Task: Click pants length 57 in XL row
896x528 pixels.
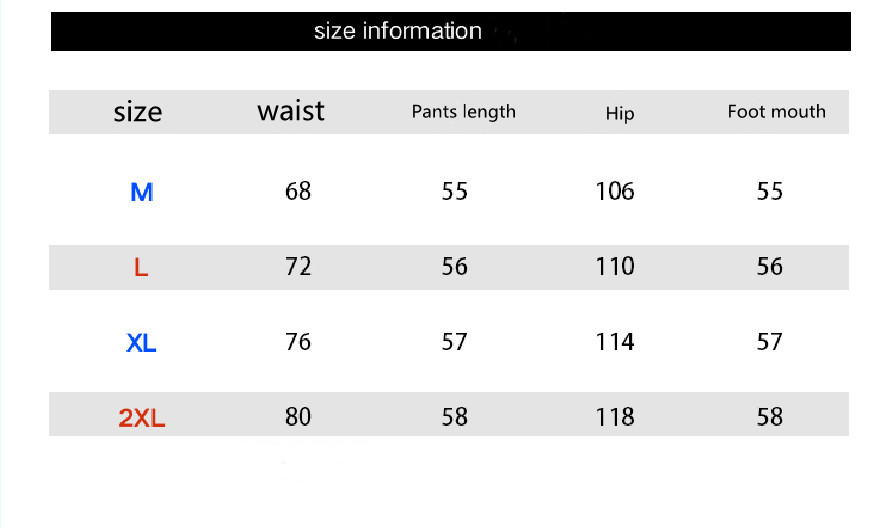Action: 455,342
